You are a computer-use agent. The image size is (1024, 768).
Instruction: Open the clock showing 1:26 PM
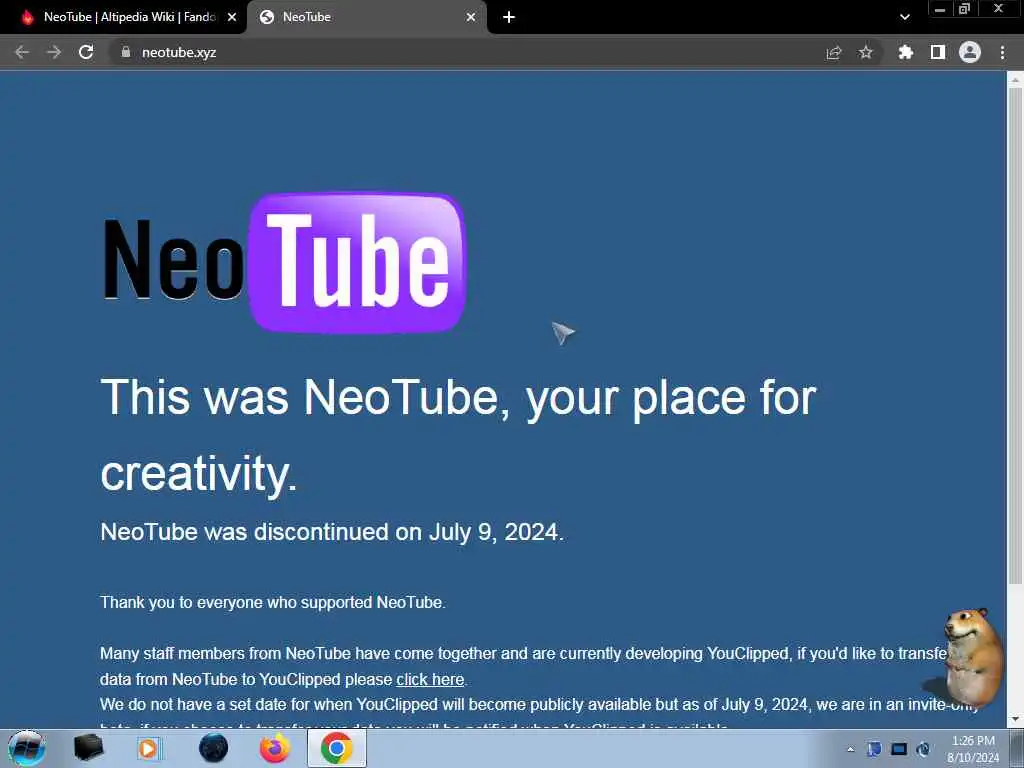973,749
